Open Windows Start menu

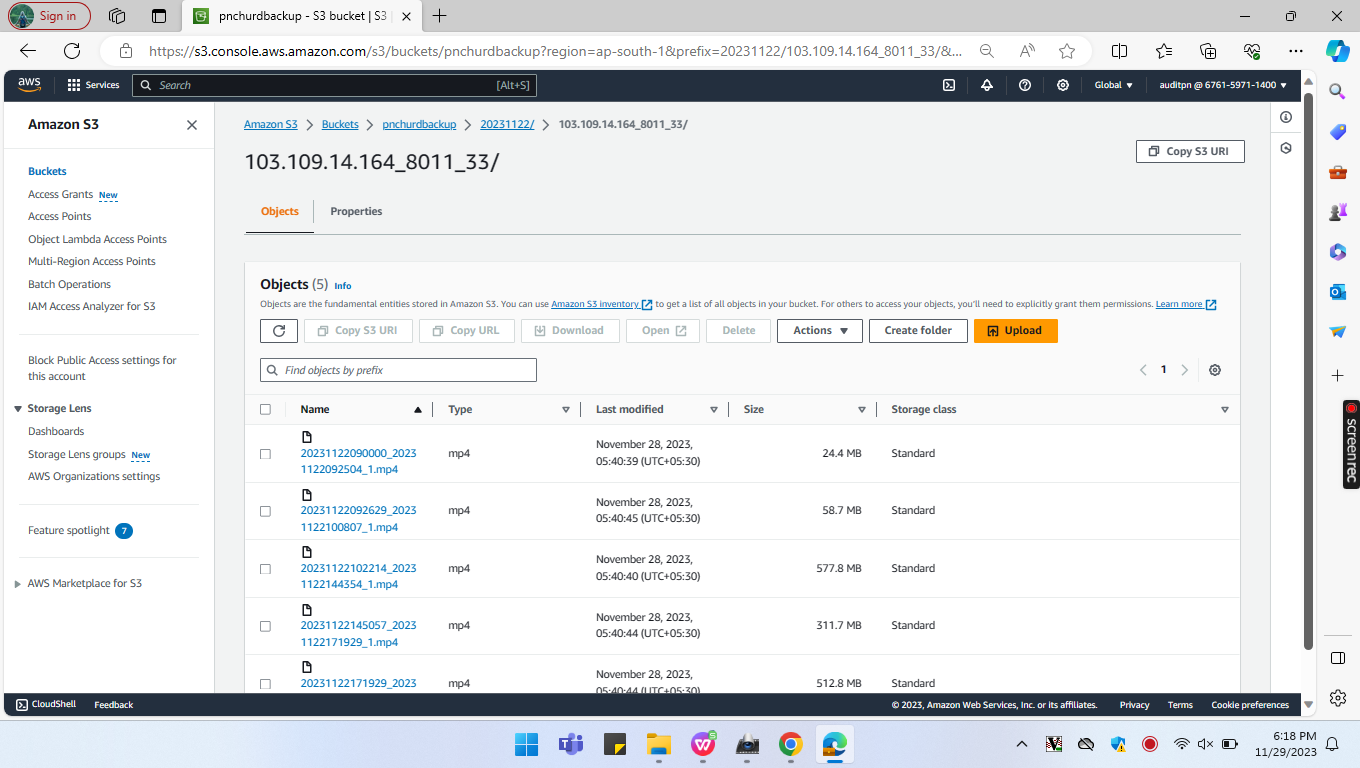(526, 745)
